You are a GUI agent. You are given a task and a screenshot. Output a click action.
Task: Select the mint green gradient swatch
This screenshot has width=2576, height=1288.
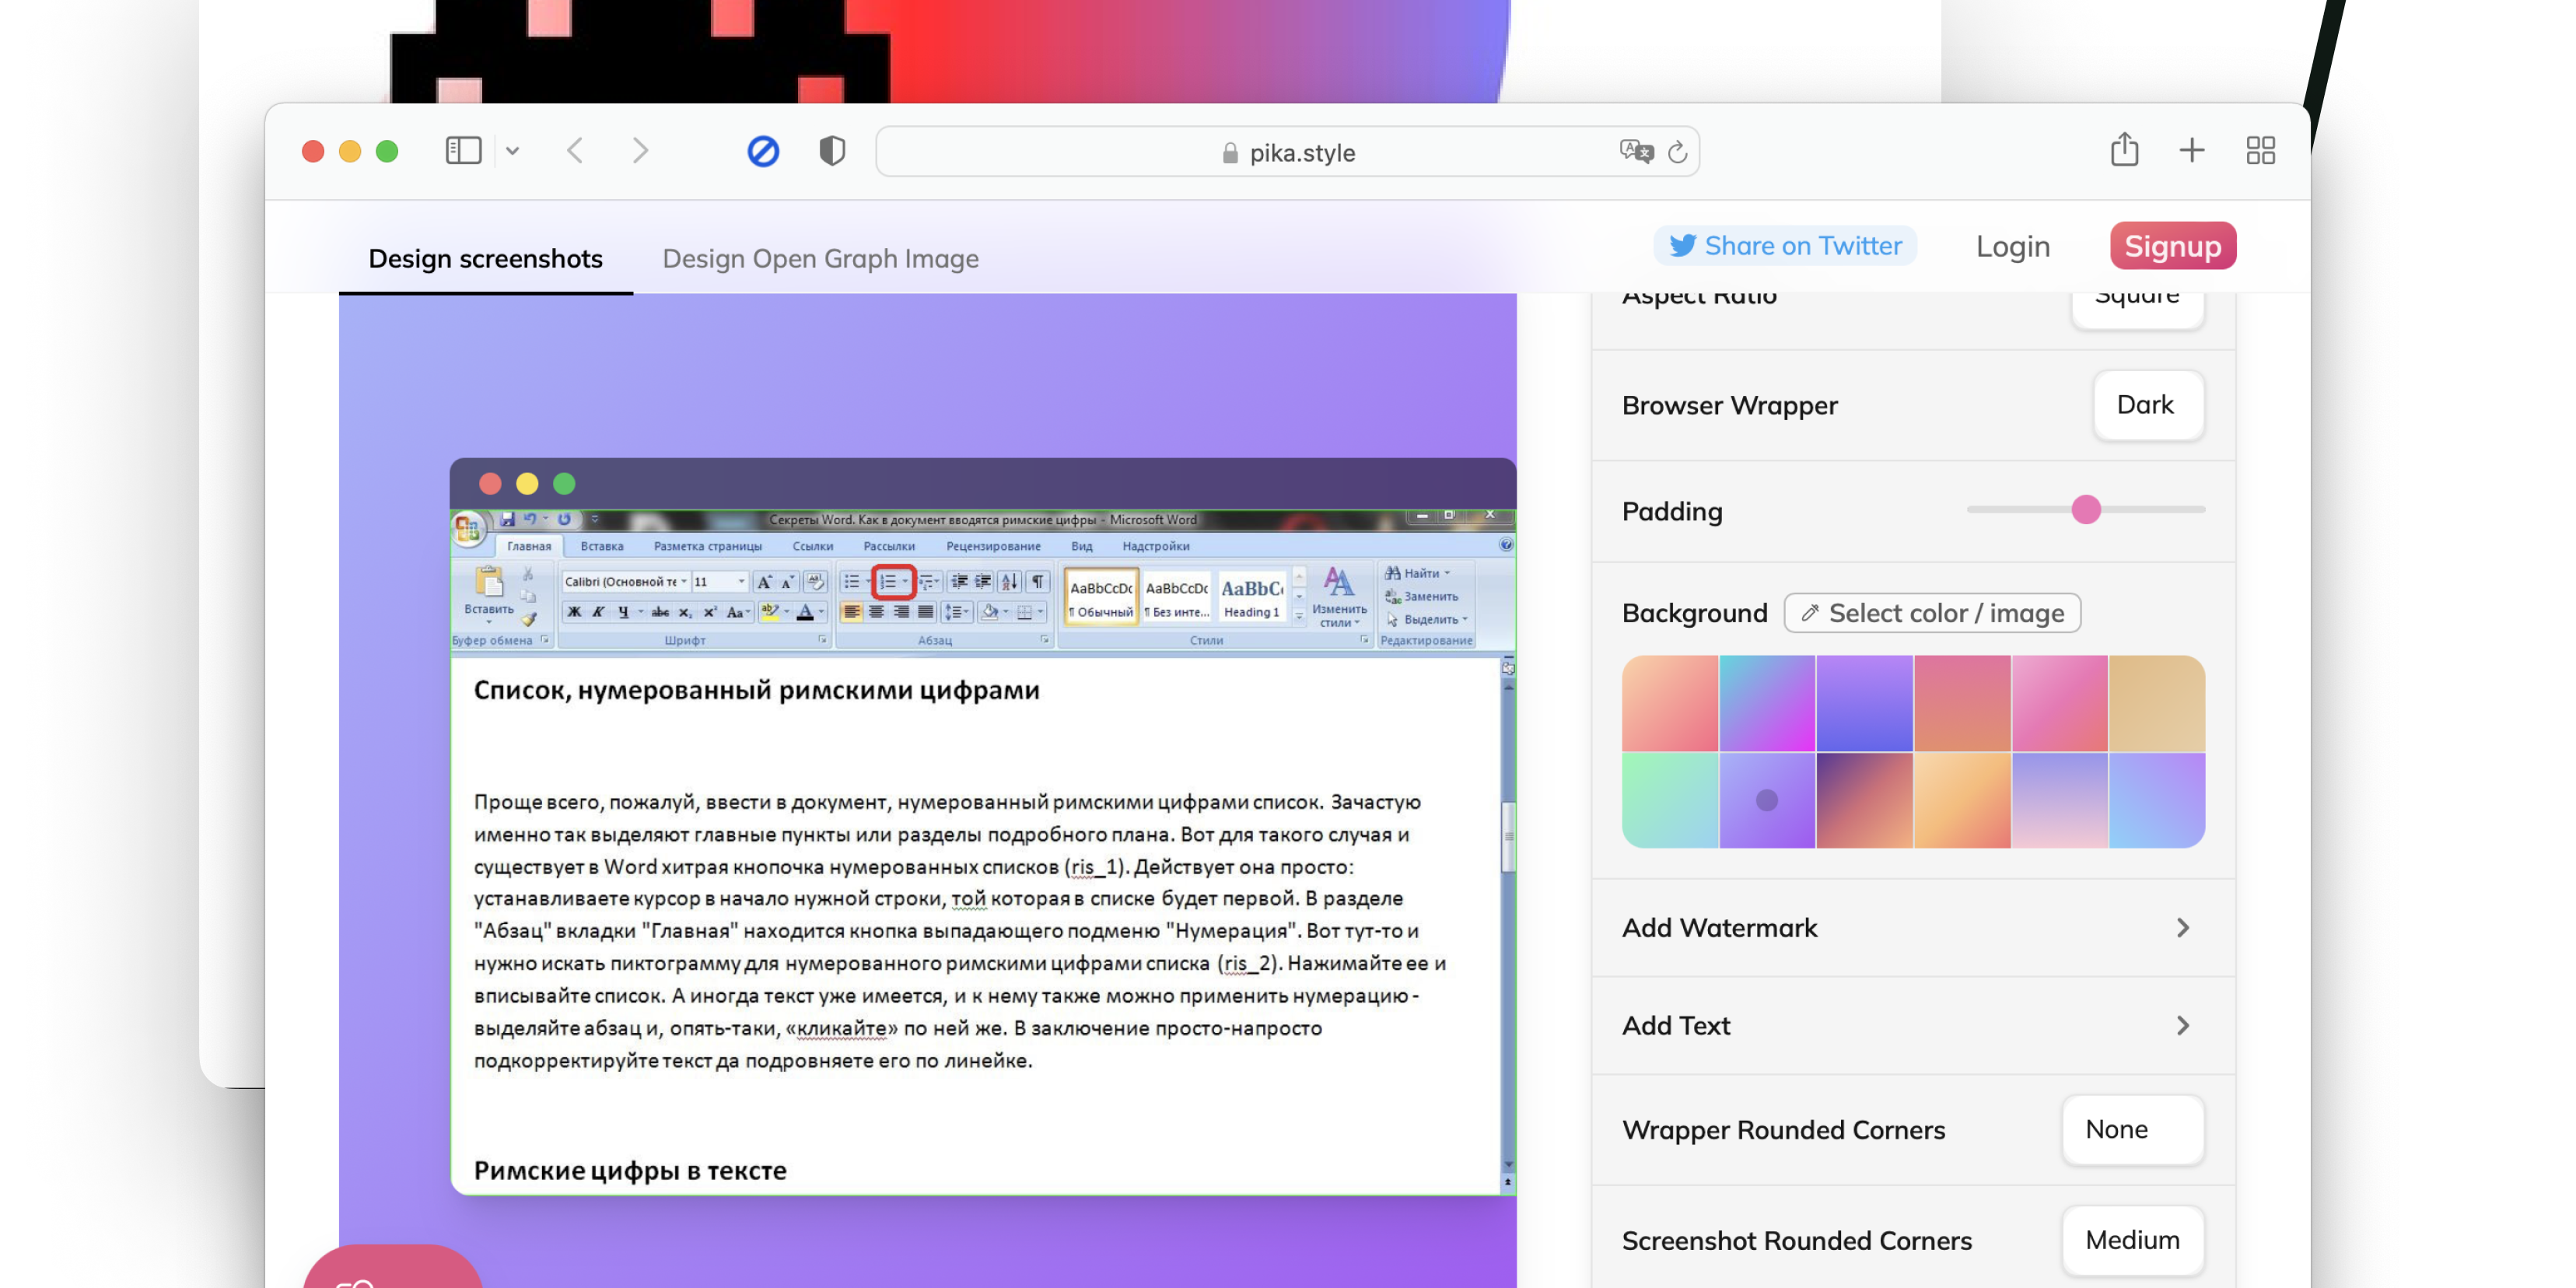(x=1669, y=801)
